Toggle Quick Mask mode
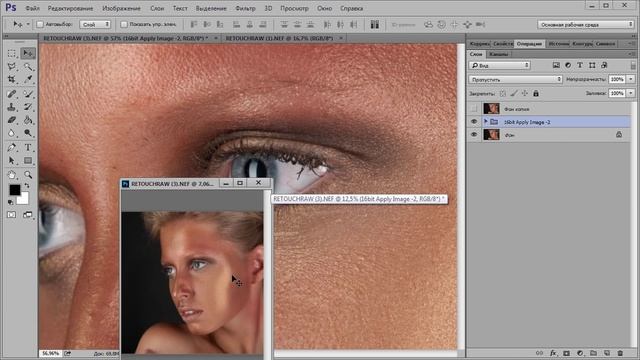 coord(11,215)
